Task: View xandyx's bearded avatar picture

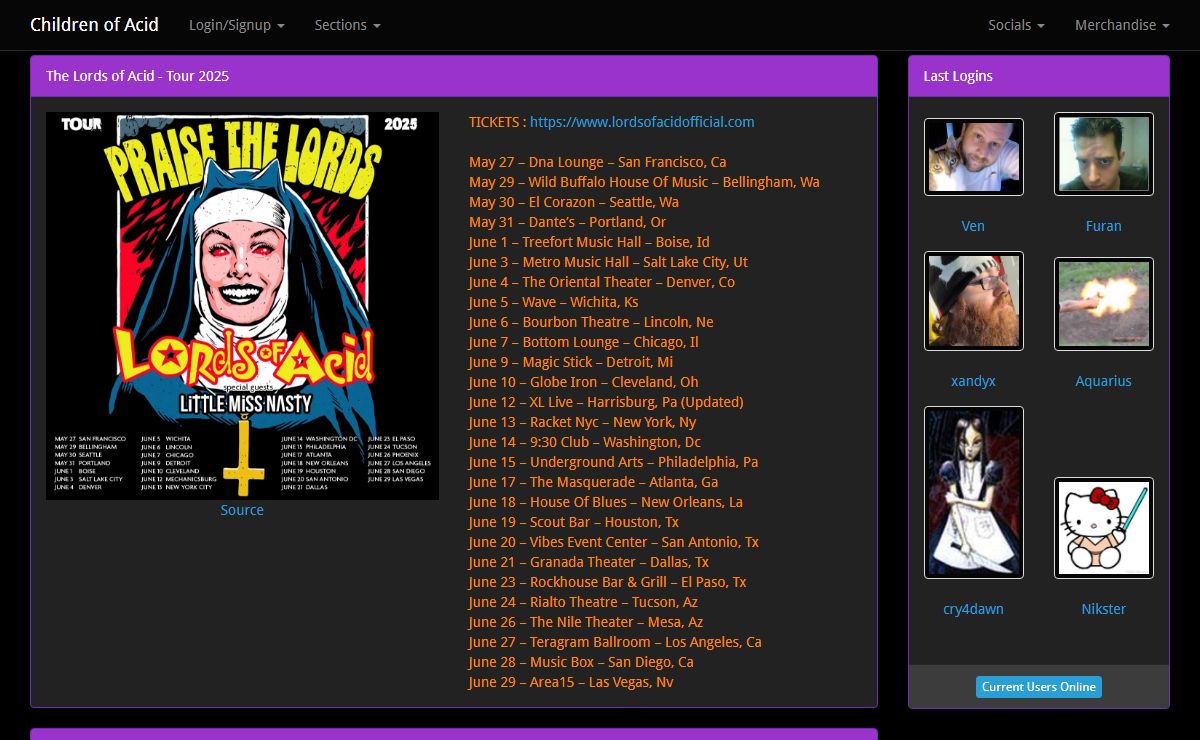Action: coord(974,301)
